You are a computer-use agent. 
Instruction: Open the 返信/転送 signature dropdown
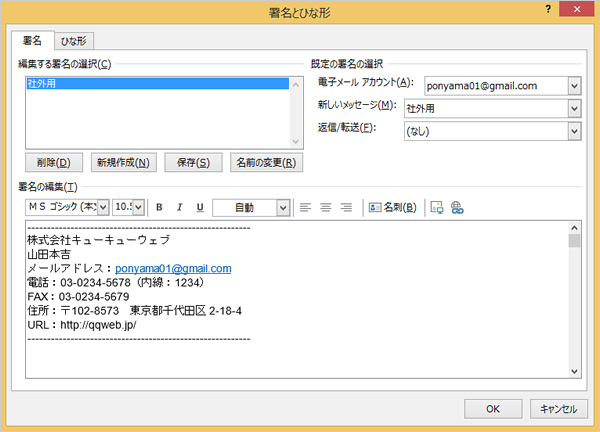(574, 130)
